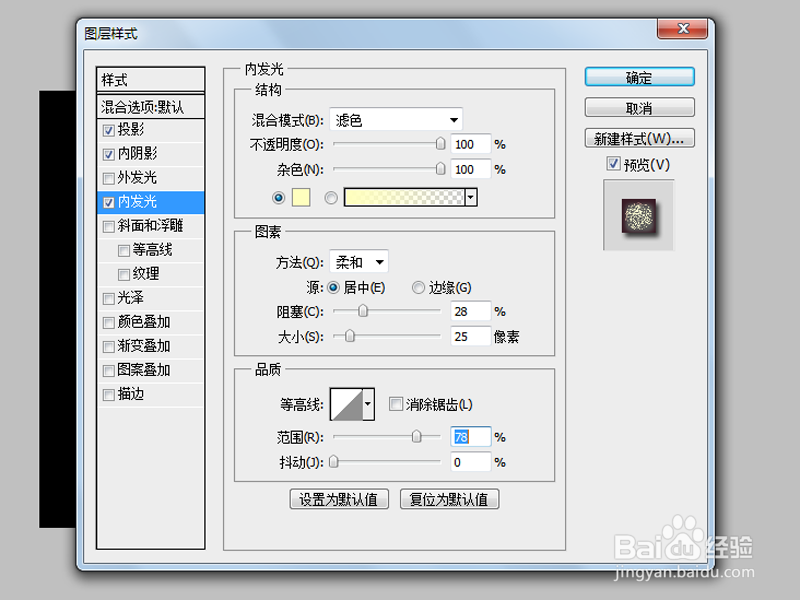The height and width of the screenshot is (600, 800).
Task: Select the 描边 row label
Action: tap(131, 394)
